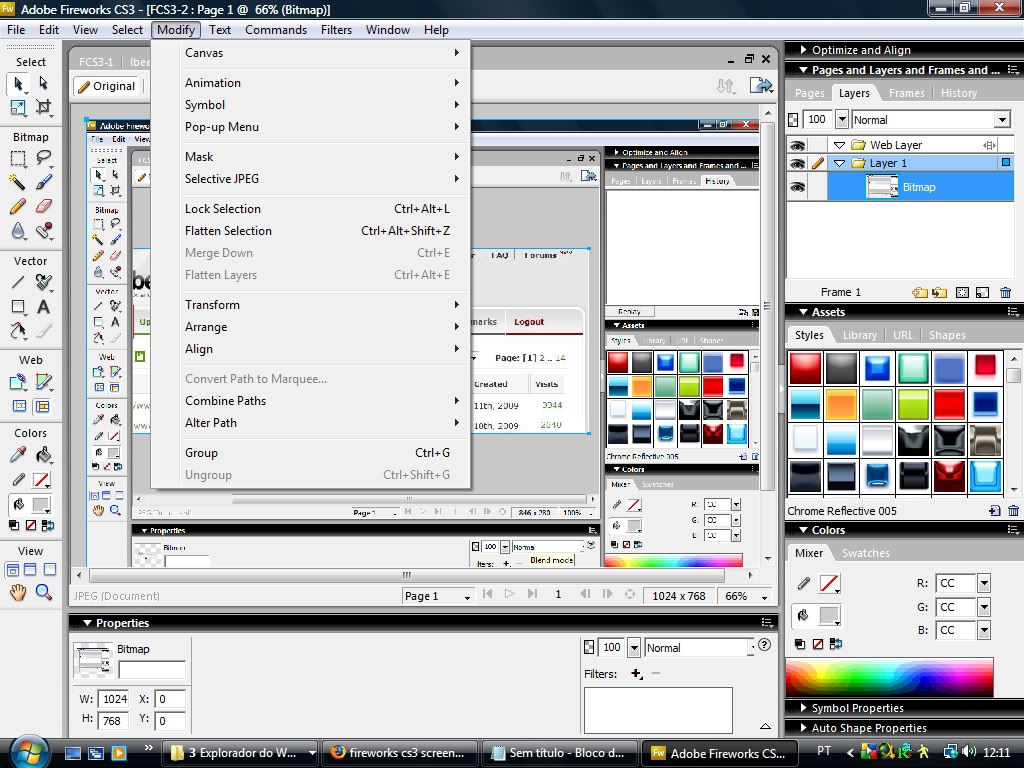The image size is (1024, 768).
Task: Open Sem título Bloco taskbar button
Action: 560,753
